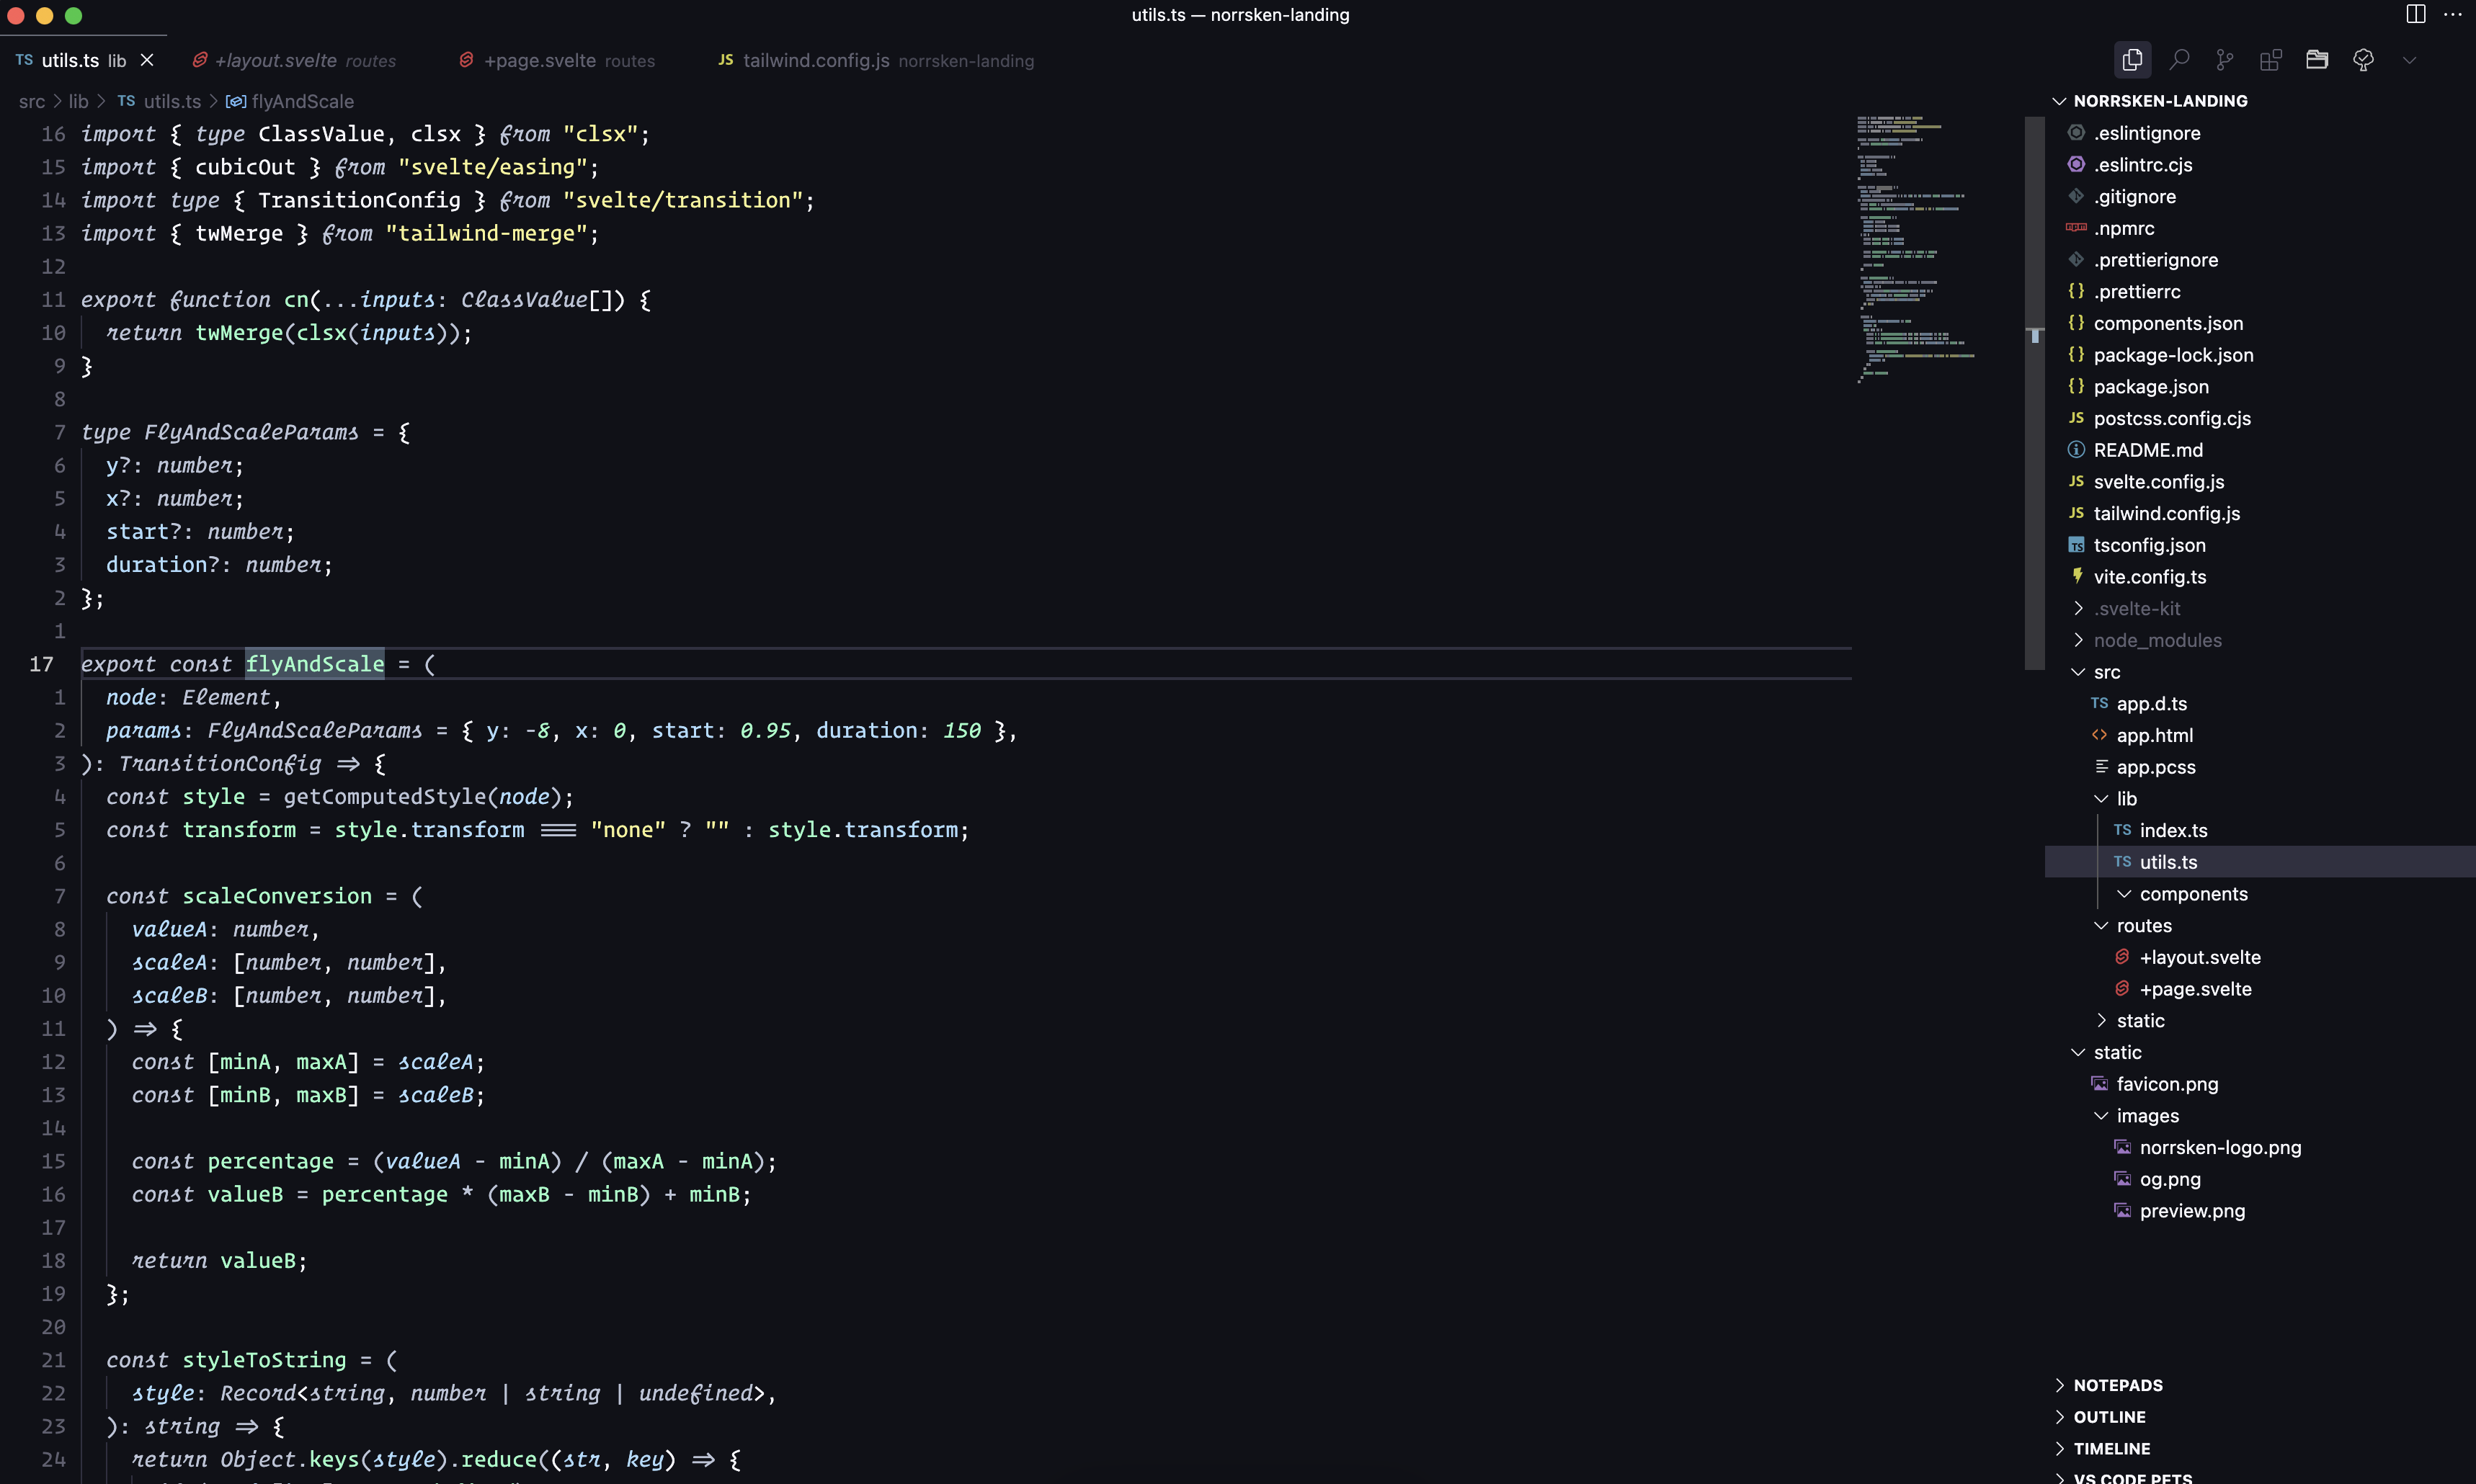This screenshot has width=2476, height=1484.
Task: Click the flyAndScale breadcrumb item
Action: point(302,101)
